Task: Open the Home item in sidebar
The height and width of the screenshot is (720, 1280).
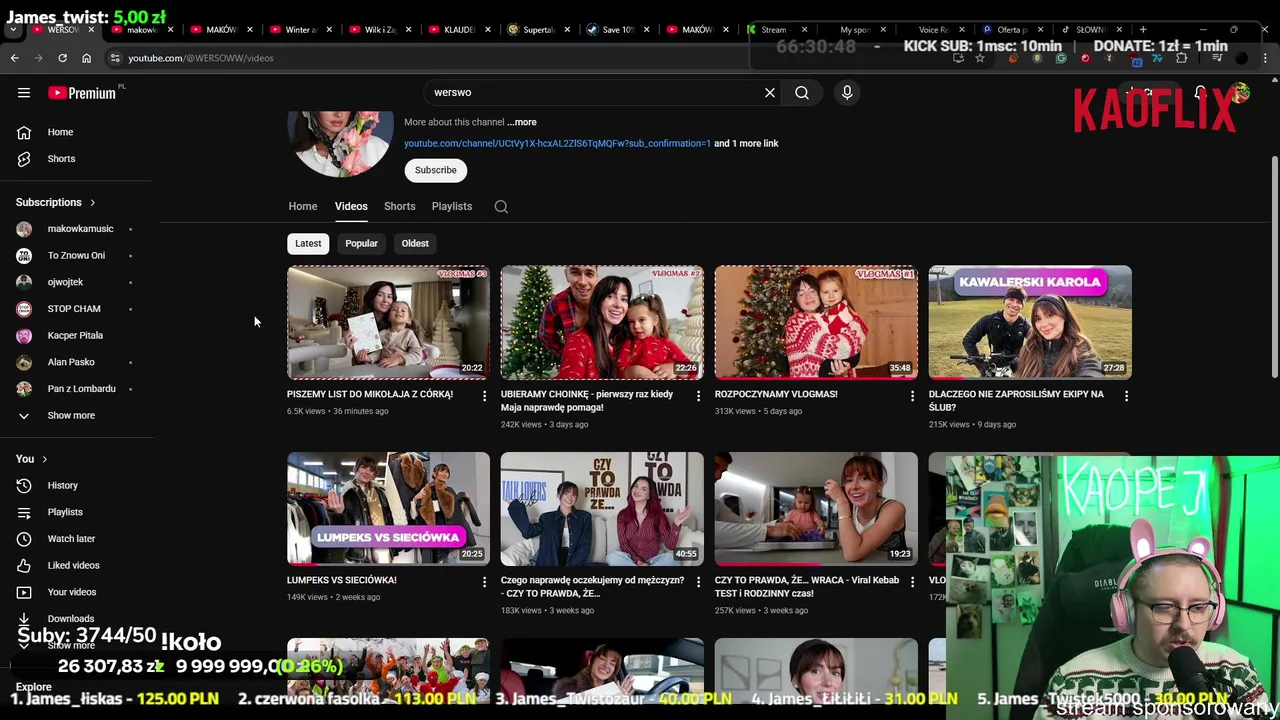Action: 78,132
